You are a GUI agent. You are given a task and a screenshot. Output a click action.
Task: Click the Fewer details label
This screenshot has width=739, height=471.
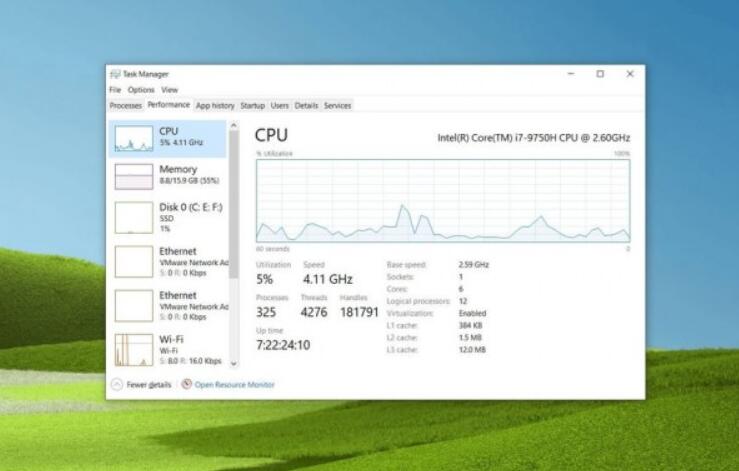click(x=149, y=385)
